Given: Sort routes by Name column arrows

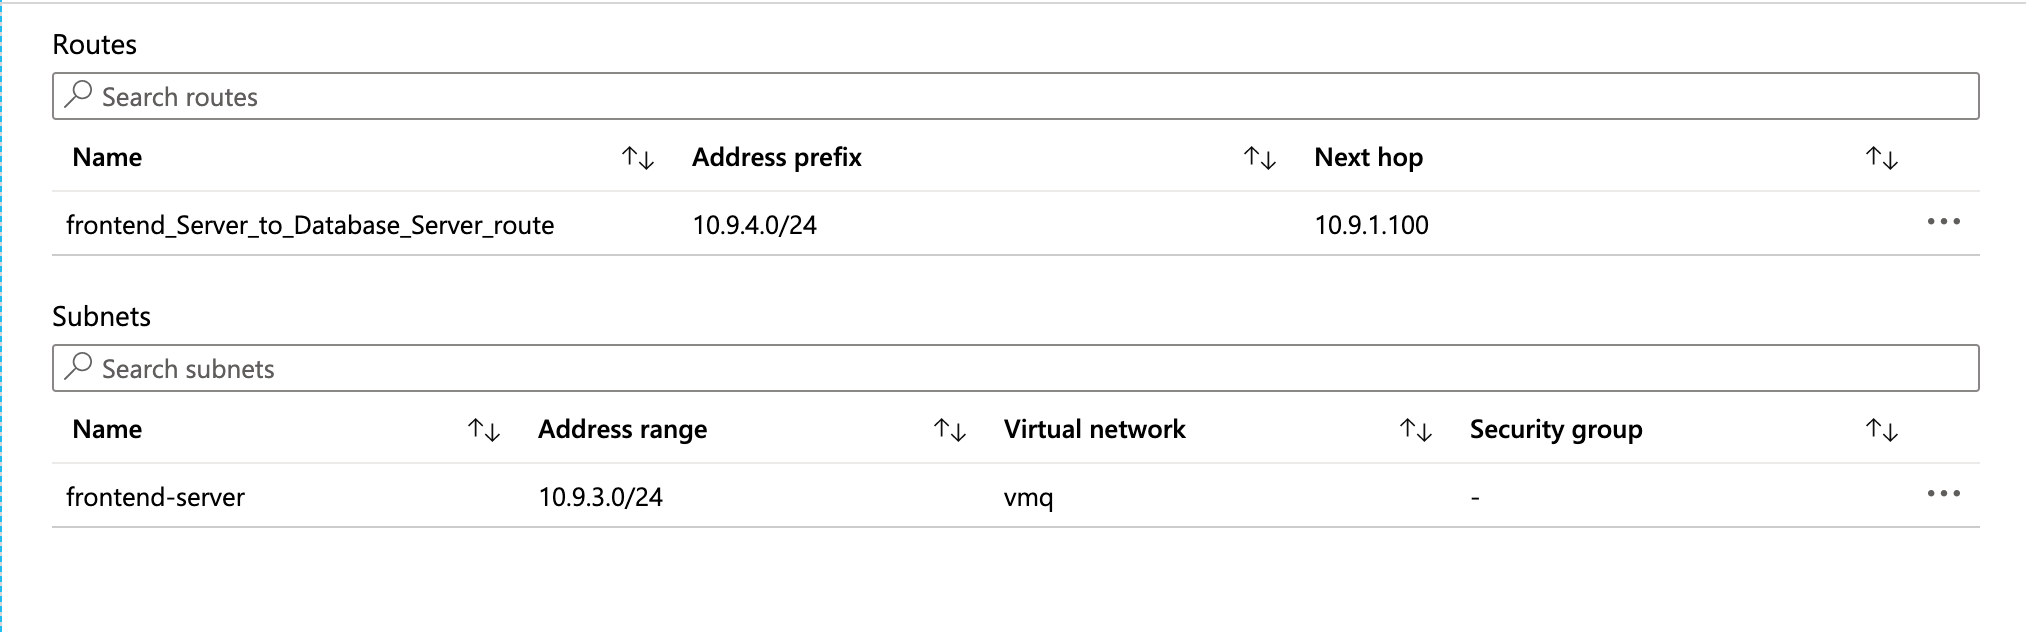Looking at the screenshot, I should [x=638, y=158].
